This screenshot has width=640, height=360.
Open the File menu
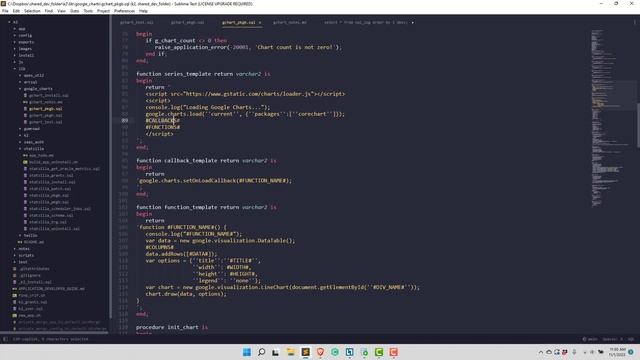(x=5, y=11)
